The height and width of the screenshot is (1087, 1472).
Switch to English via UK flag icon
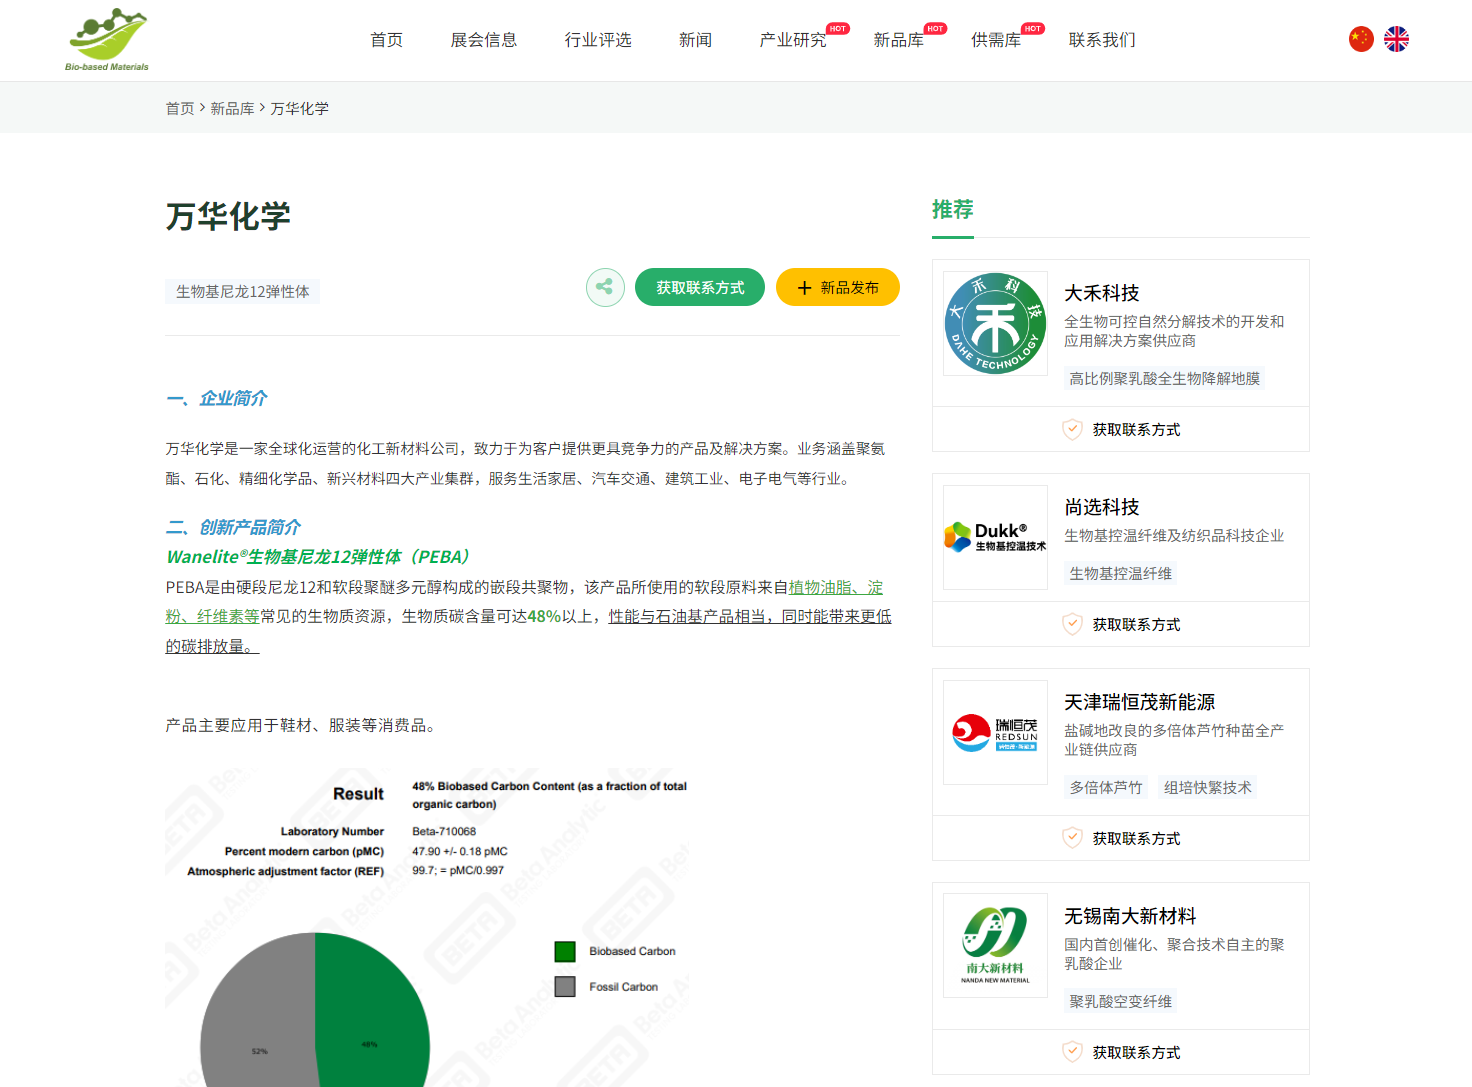[x=1396, y=39]
